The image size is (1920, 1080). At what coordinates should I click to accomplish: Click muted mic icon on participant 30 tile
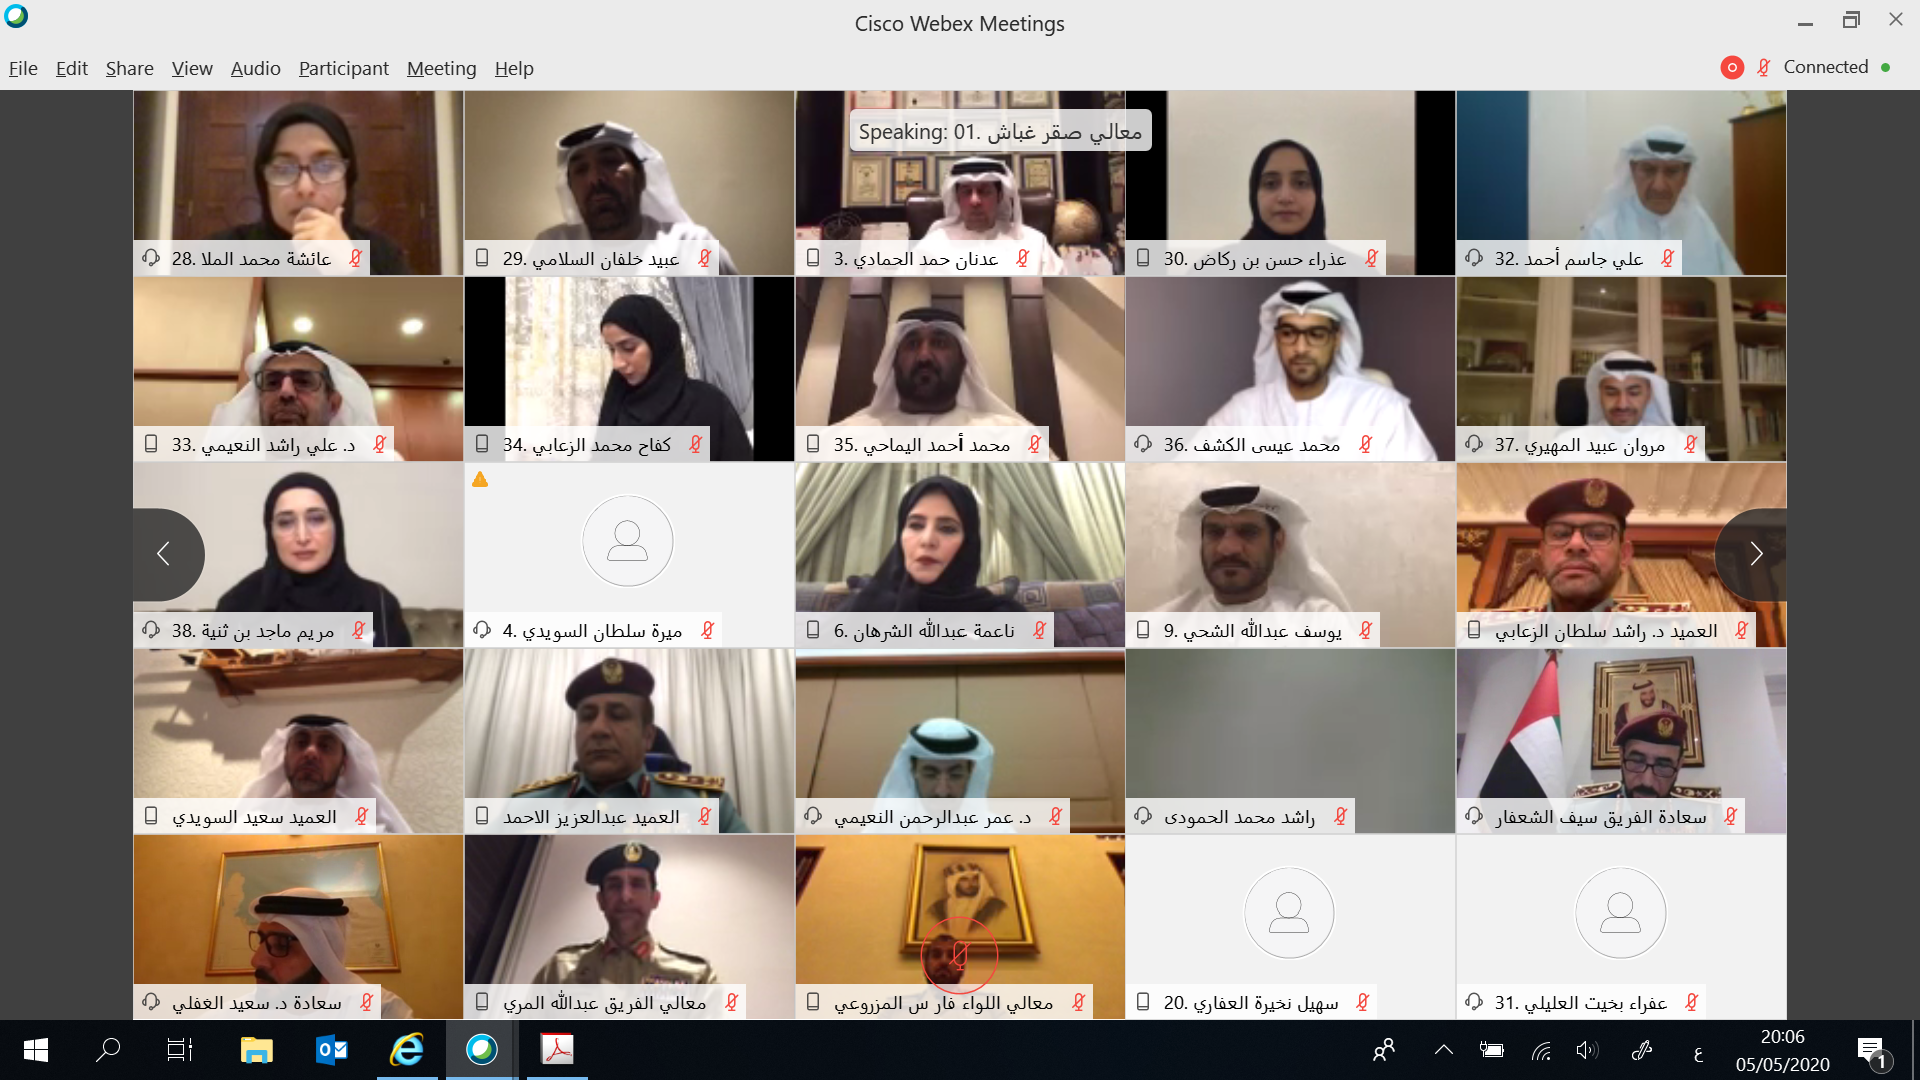[1372, 258]
